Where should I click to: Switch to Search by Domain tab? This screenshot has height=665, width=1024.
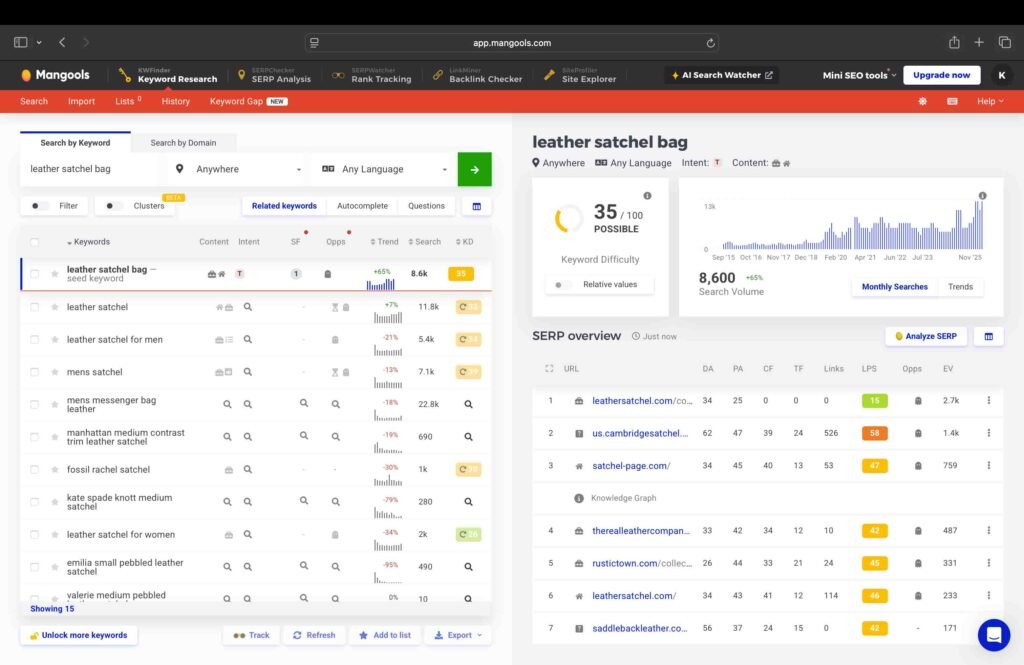183,143
